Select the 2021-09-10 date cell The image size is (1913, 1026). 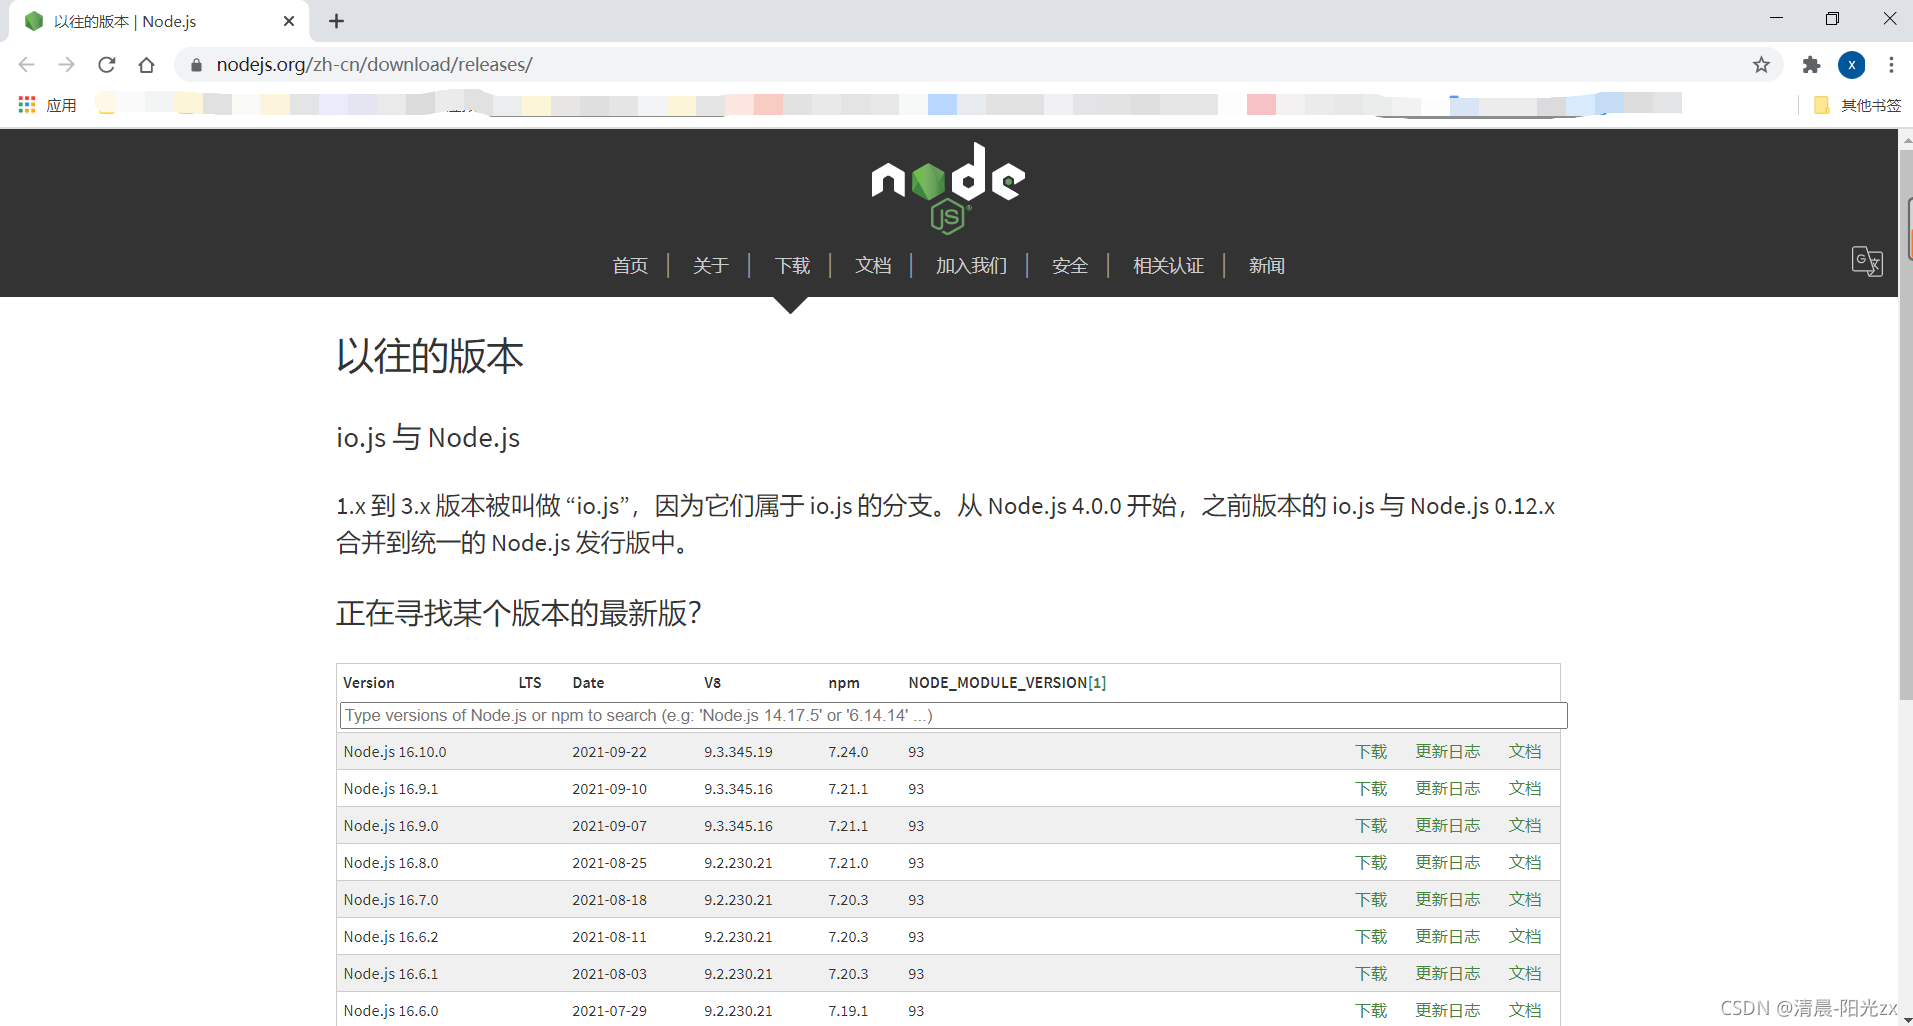tap(609, 789)
